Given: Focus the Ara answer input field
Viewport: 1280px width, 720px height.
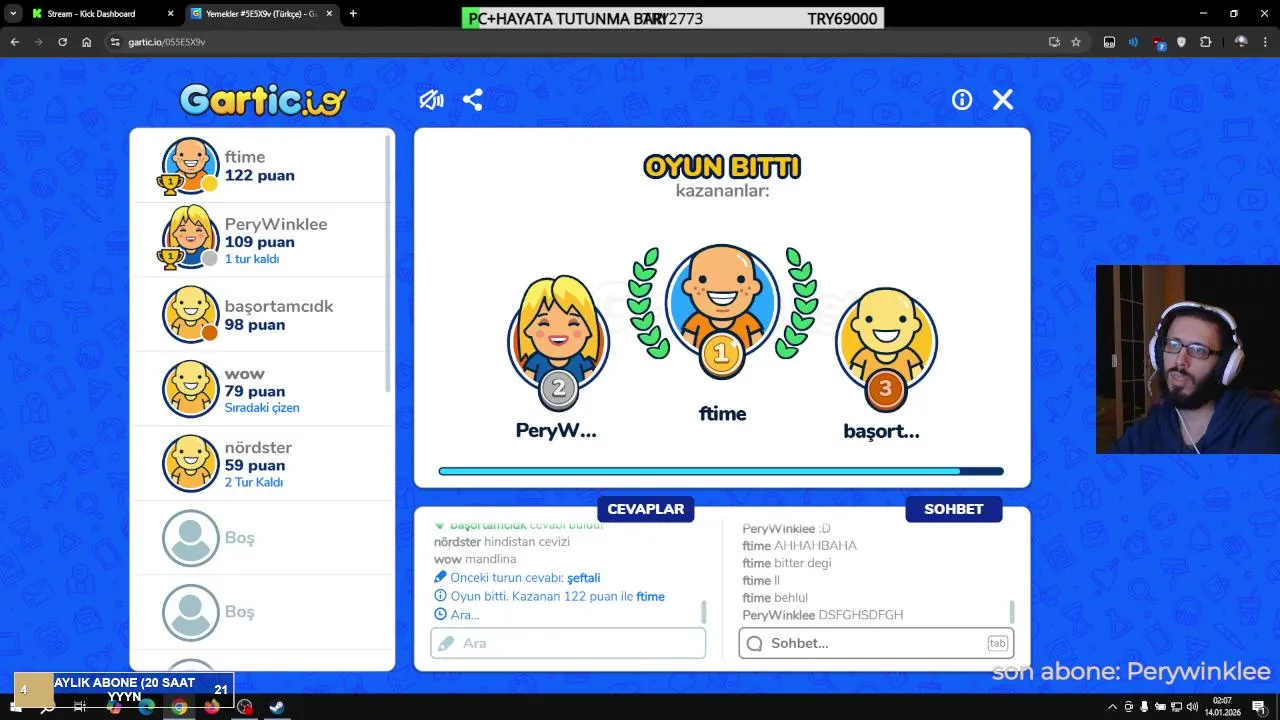Looking at the screenshot, I should click(568, 643).
